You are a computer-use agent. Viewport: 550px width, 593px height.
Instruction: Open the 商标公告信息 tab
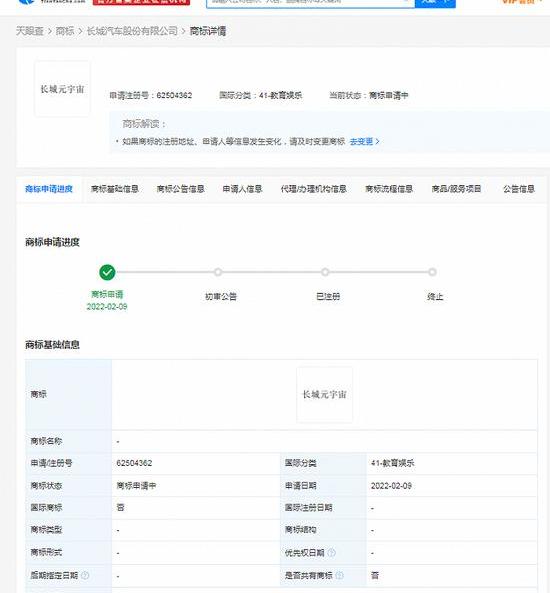click(180, 189)
